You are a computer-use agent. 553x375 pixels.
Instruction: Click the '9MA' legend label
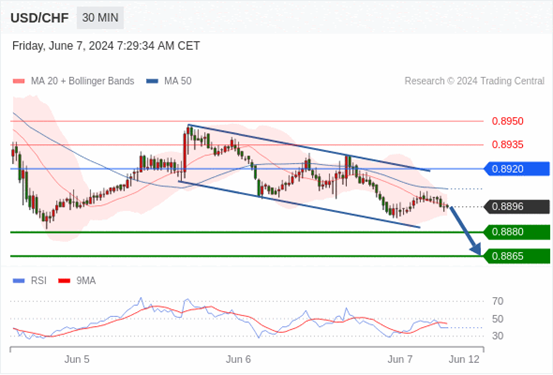86,281
